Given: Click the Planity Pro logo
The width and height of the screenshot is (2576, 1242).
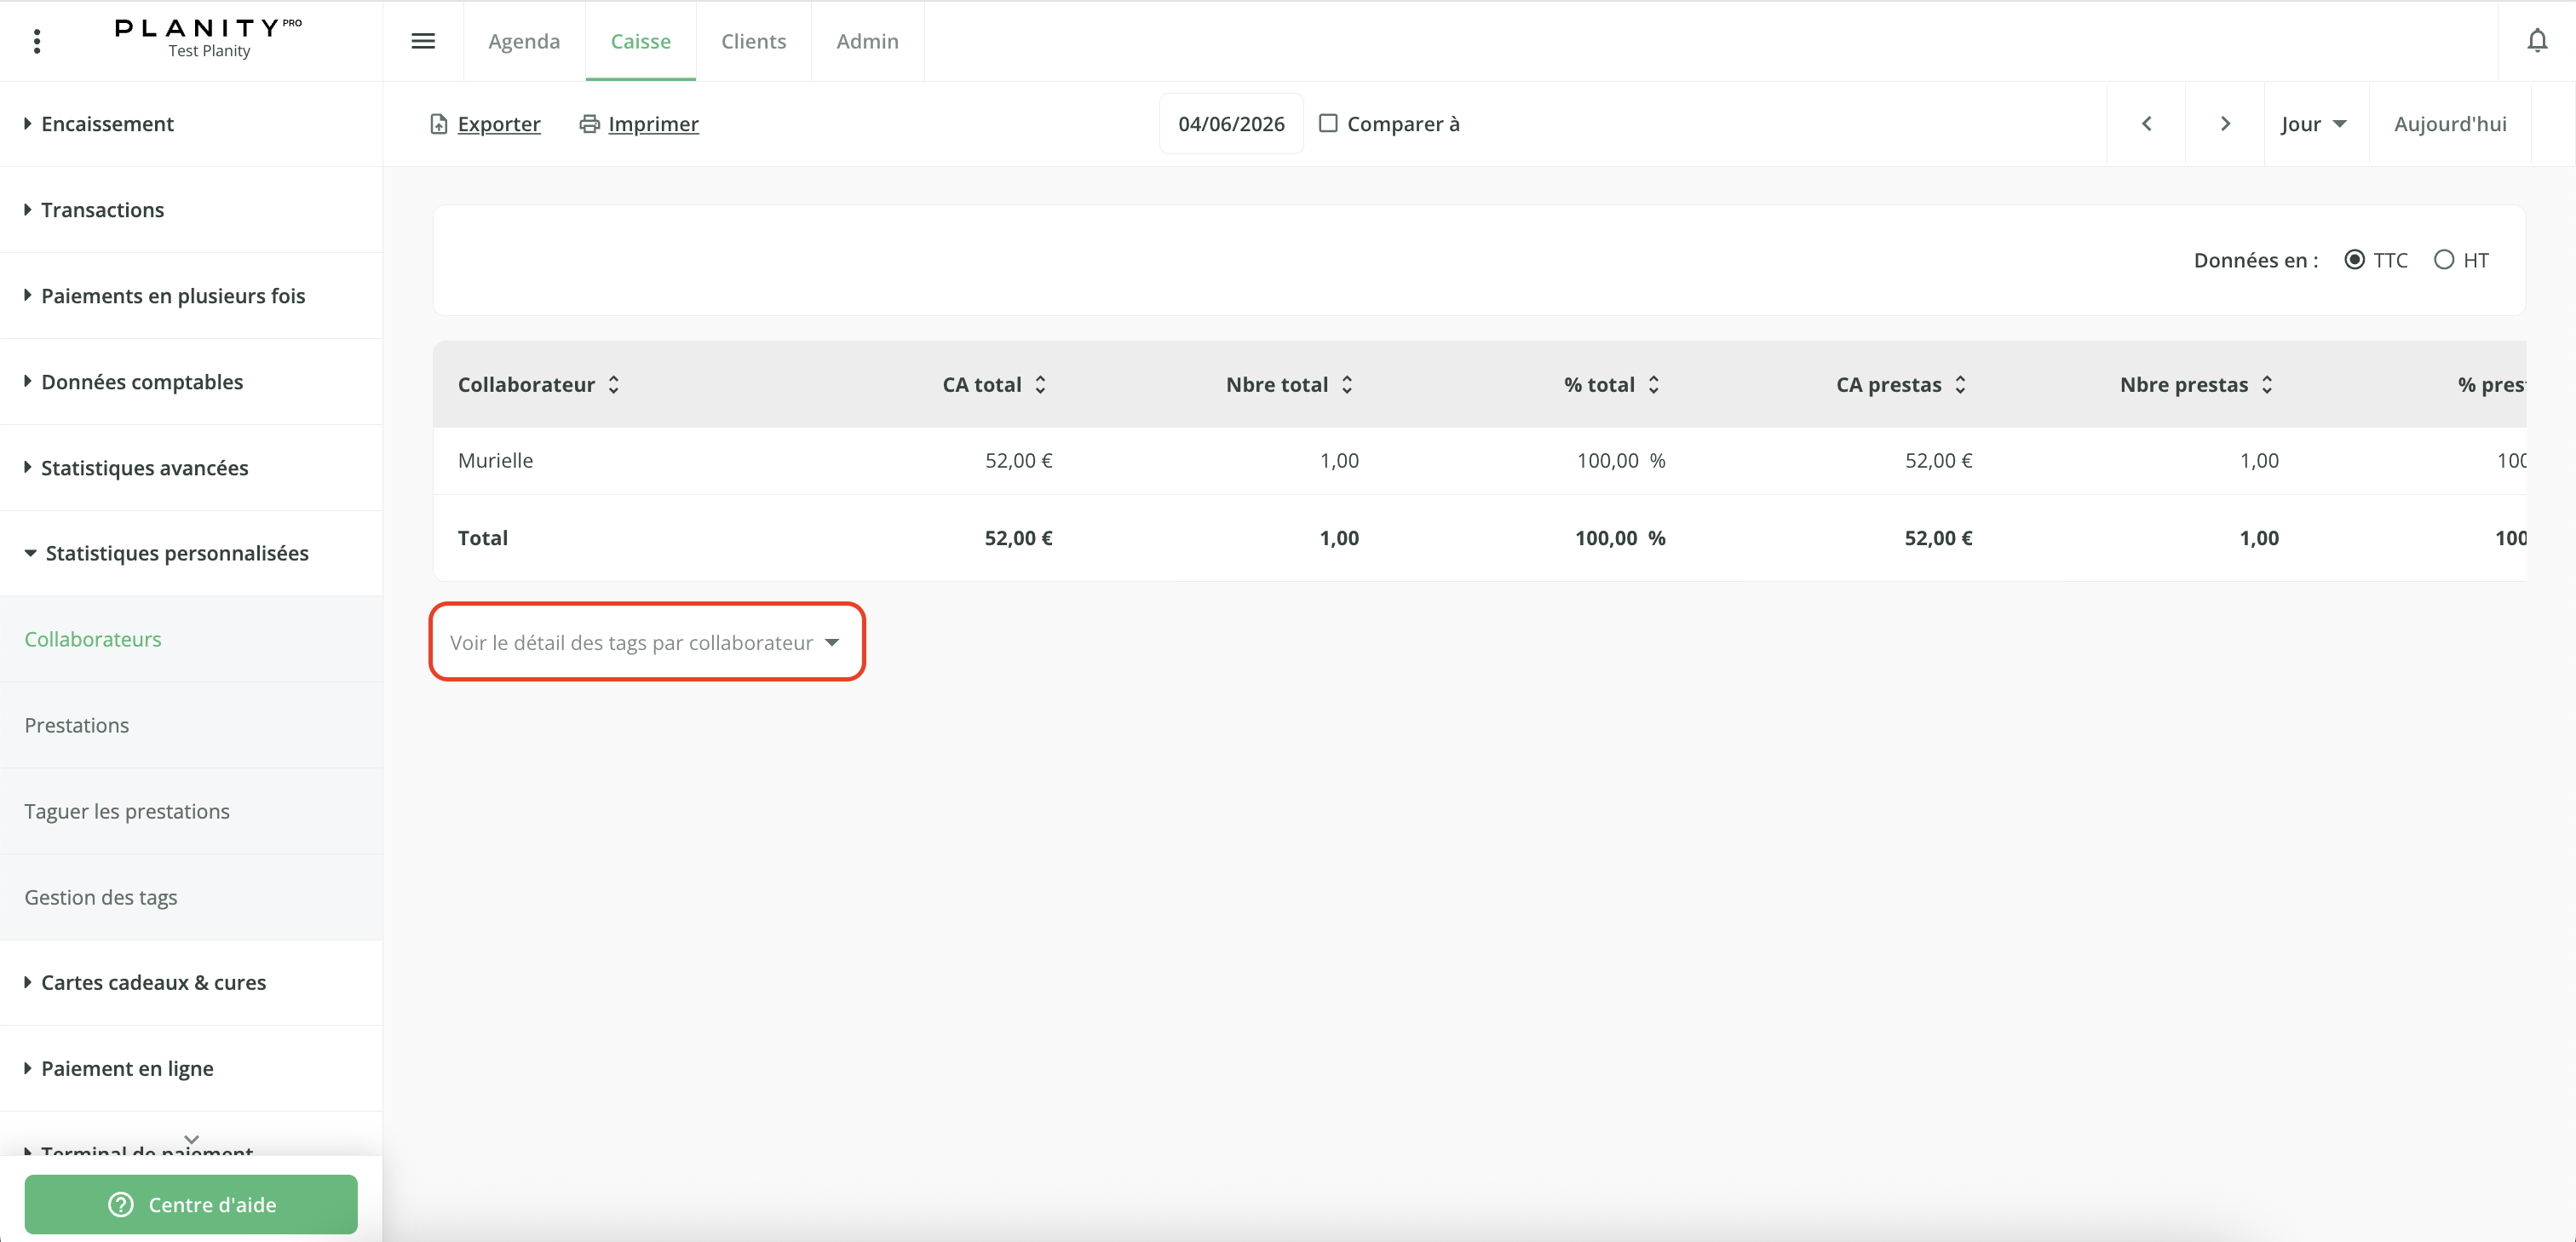Looking at the screenshot, I should click(208, 27).
